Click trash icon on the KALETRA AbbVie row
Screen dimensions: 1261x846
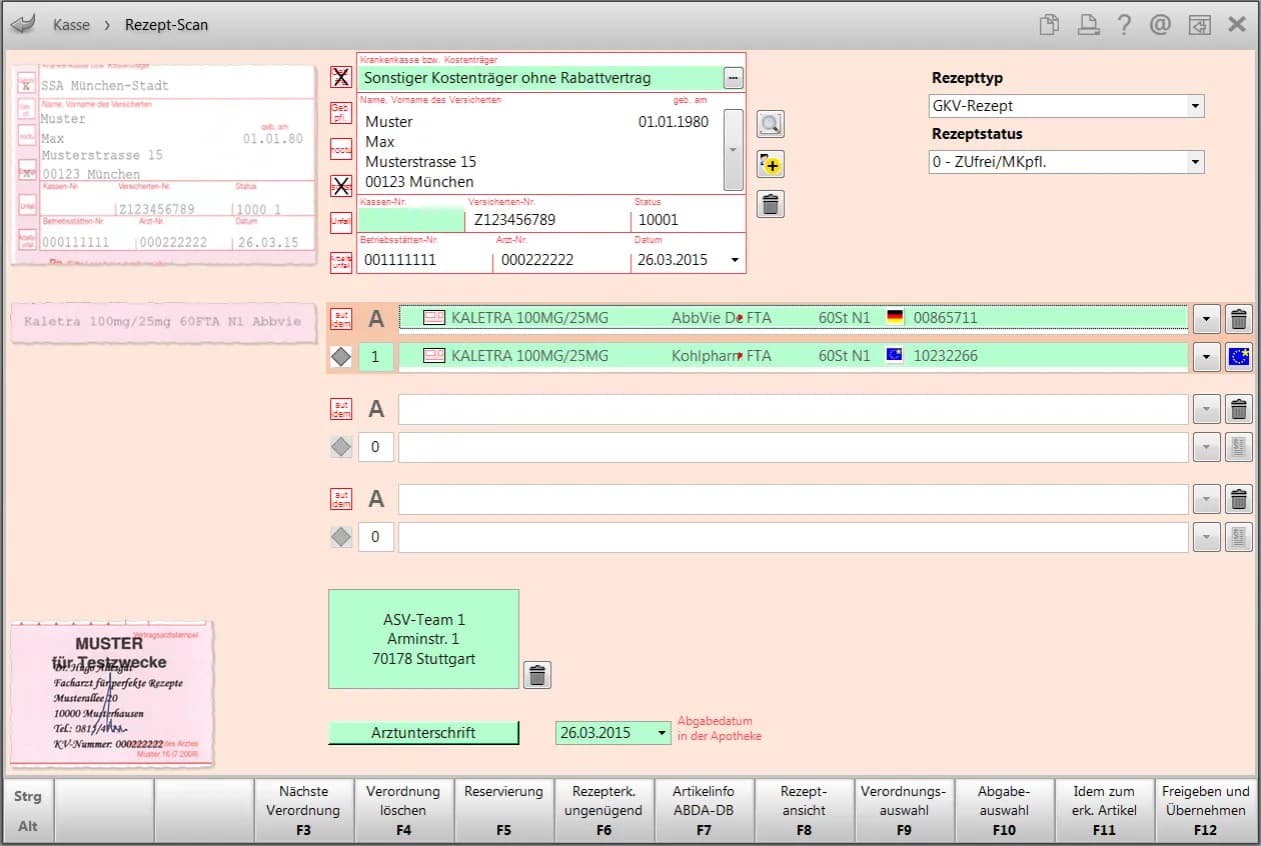[1238, 319]
